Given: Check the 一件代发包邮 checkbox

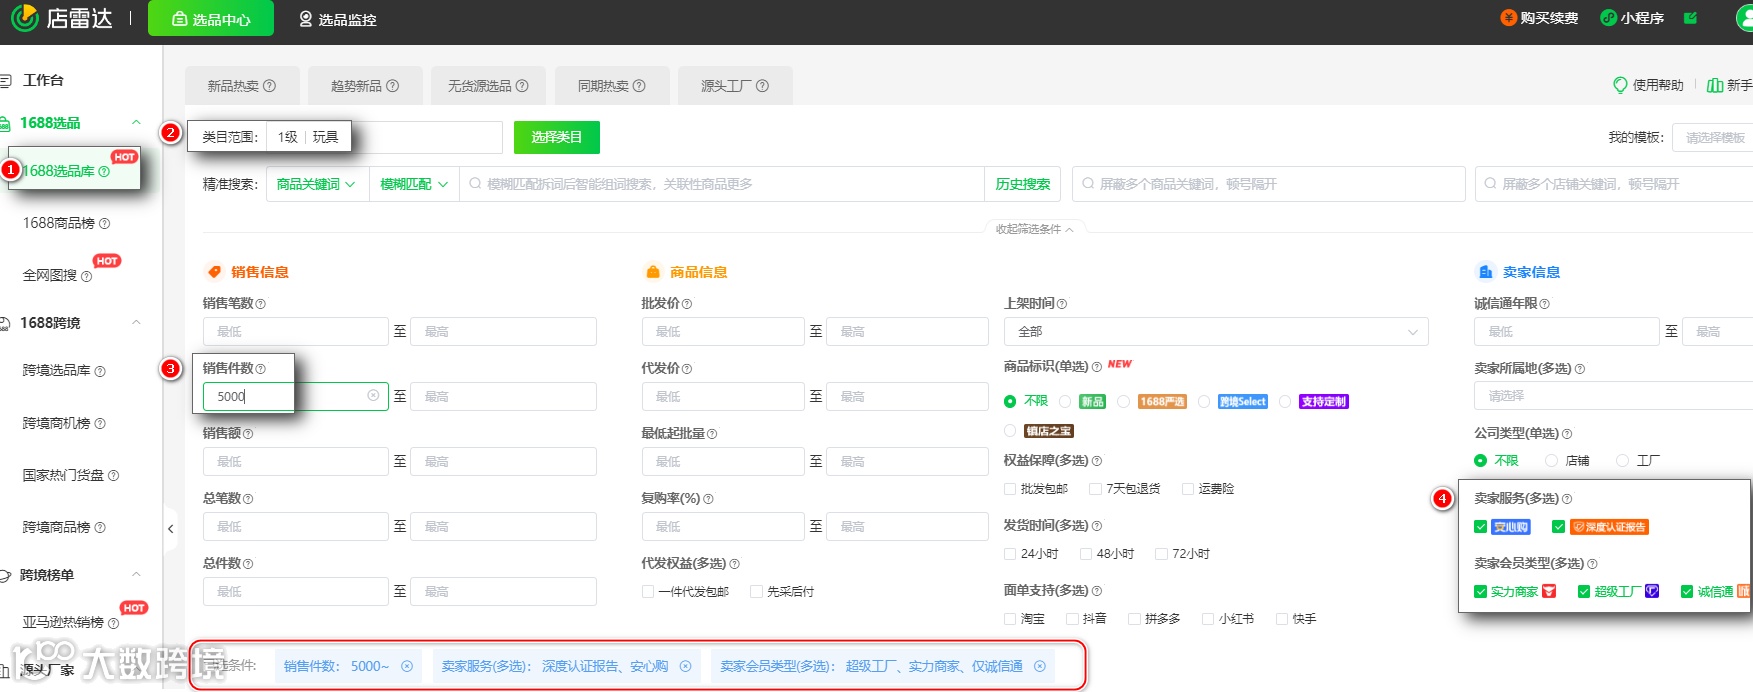Looking at the screenshot, I should click(648, 592).
